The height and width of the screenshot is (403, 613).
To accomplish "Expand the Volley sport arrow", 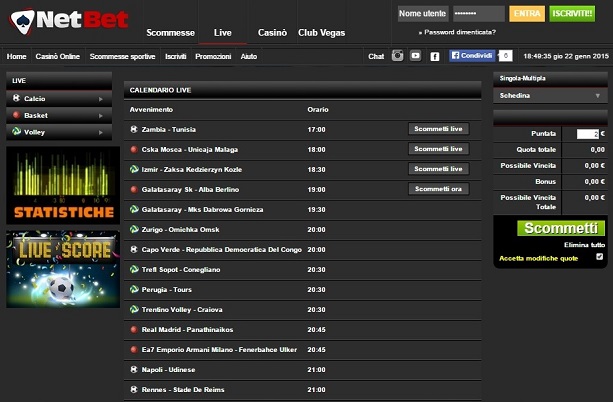I will [100, 133].
